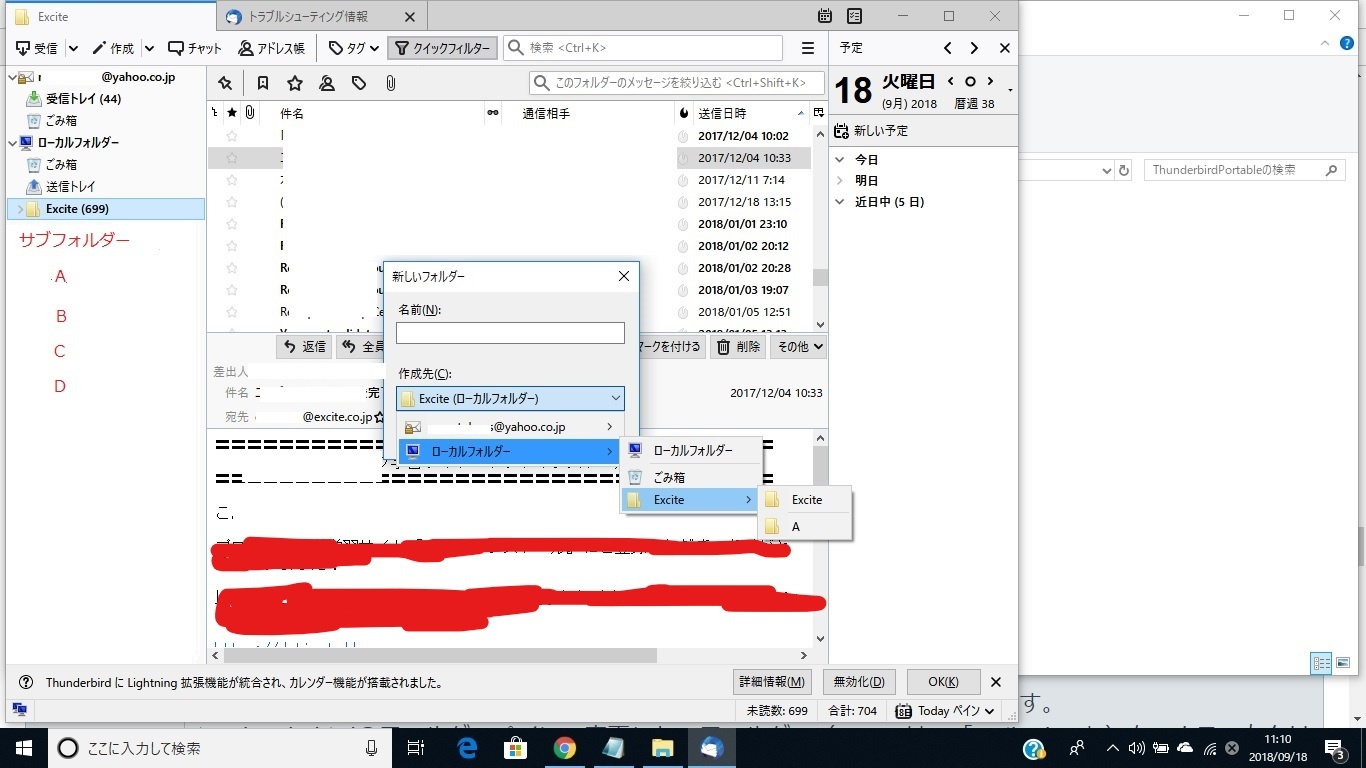Open the calendar tab icon
This screenshot has width=1366, height=768.
pos(825,16)
